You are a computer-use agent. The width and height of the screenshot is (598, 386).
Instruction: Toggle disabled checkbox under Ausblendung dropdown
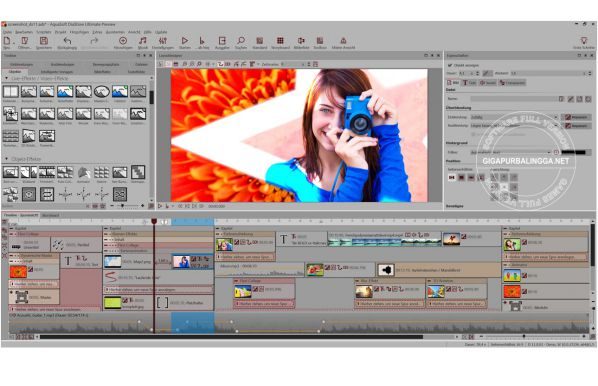(474, 134)
